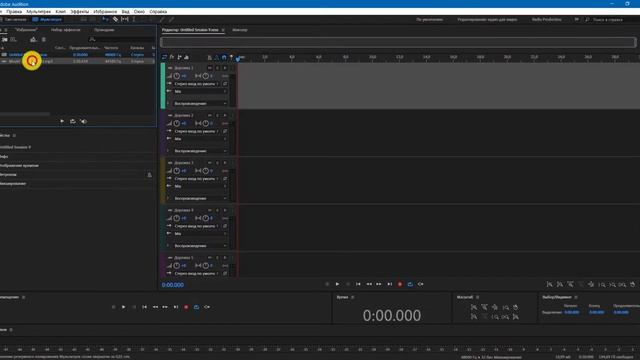640x360 pixels.
Task: Mute Дорожка 4 with M button
Action: [x=210, y=210]
